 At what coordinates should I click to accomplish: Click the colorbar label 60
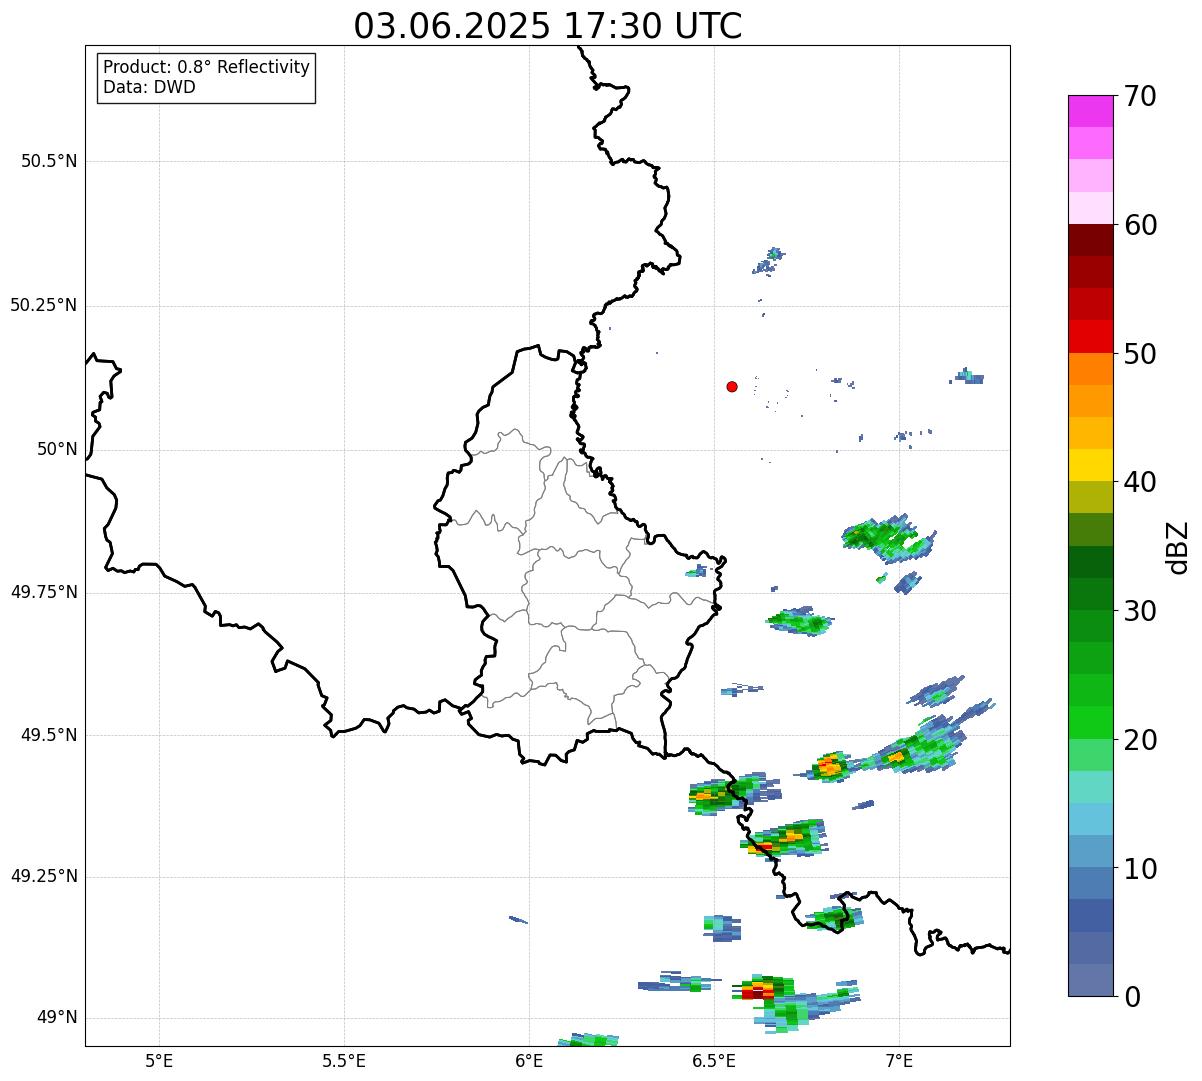click(x=1141, y=225)
